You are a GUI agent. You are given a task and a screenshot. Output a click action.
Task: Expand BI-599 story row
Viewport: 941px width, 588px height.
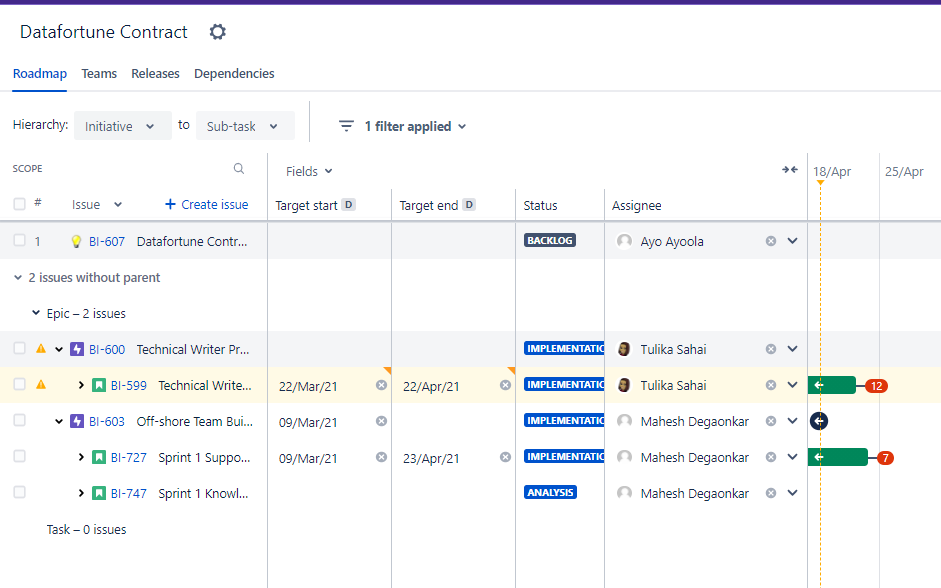(x=81, y=385)
